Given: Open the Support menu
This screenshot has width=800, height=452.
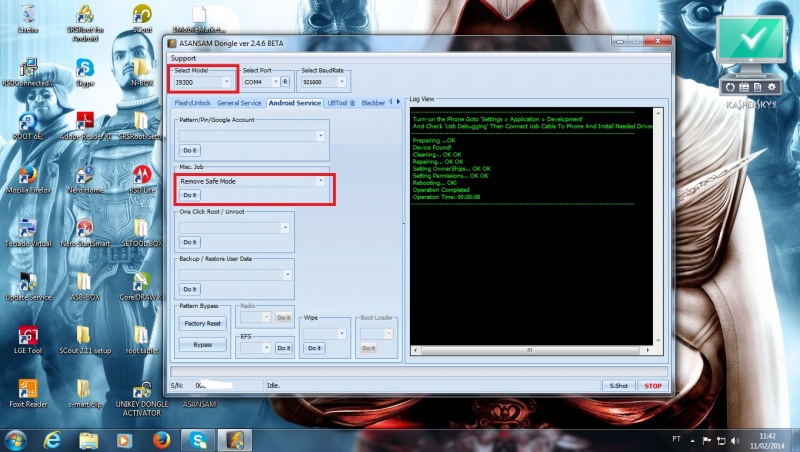Looking at the screenshot, I should coord(183,58).
